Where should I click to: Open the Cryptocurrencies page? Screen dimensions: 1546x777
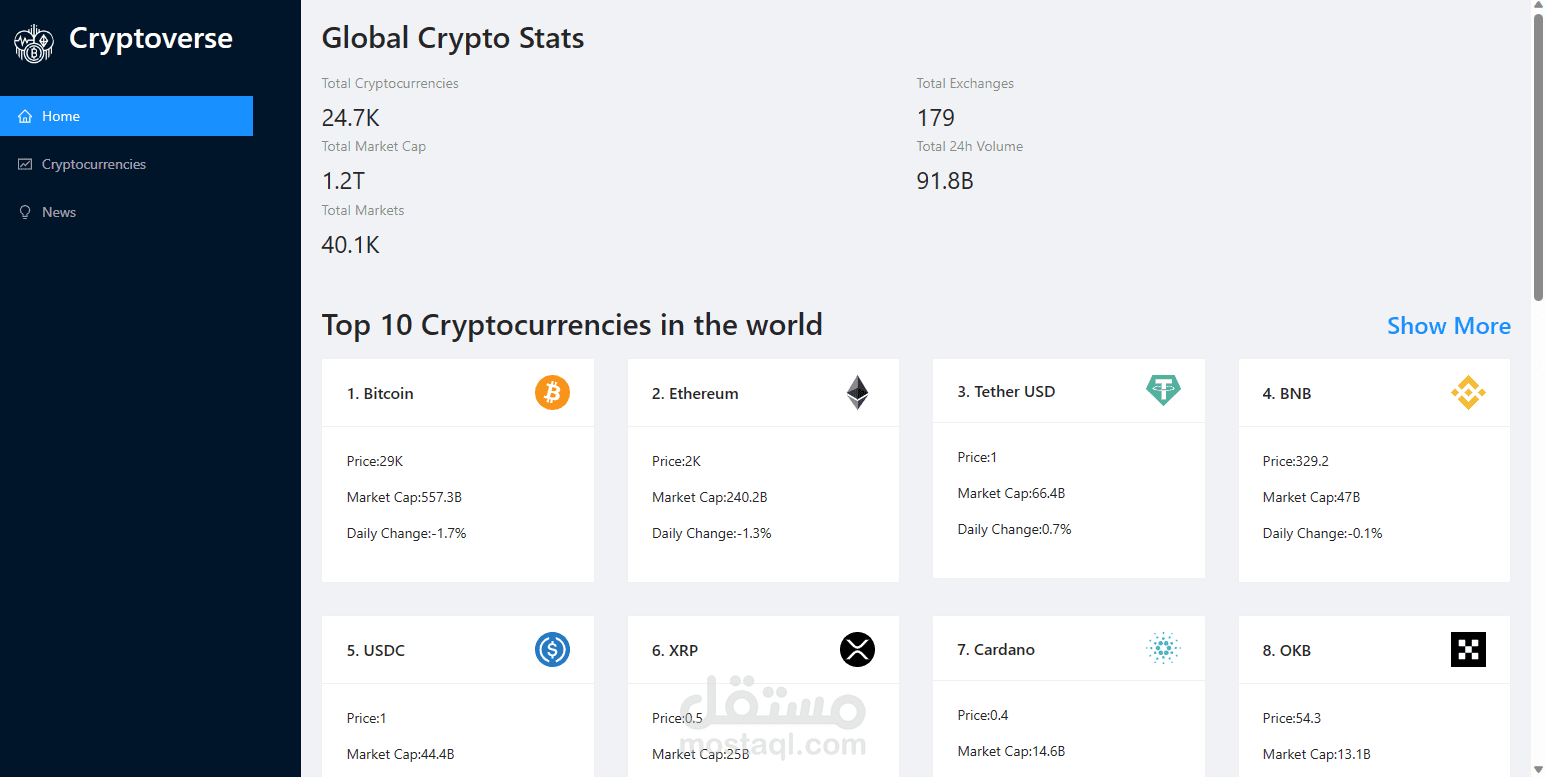pos(94,164)
